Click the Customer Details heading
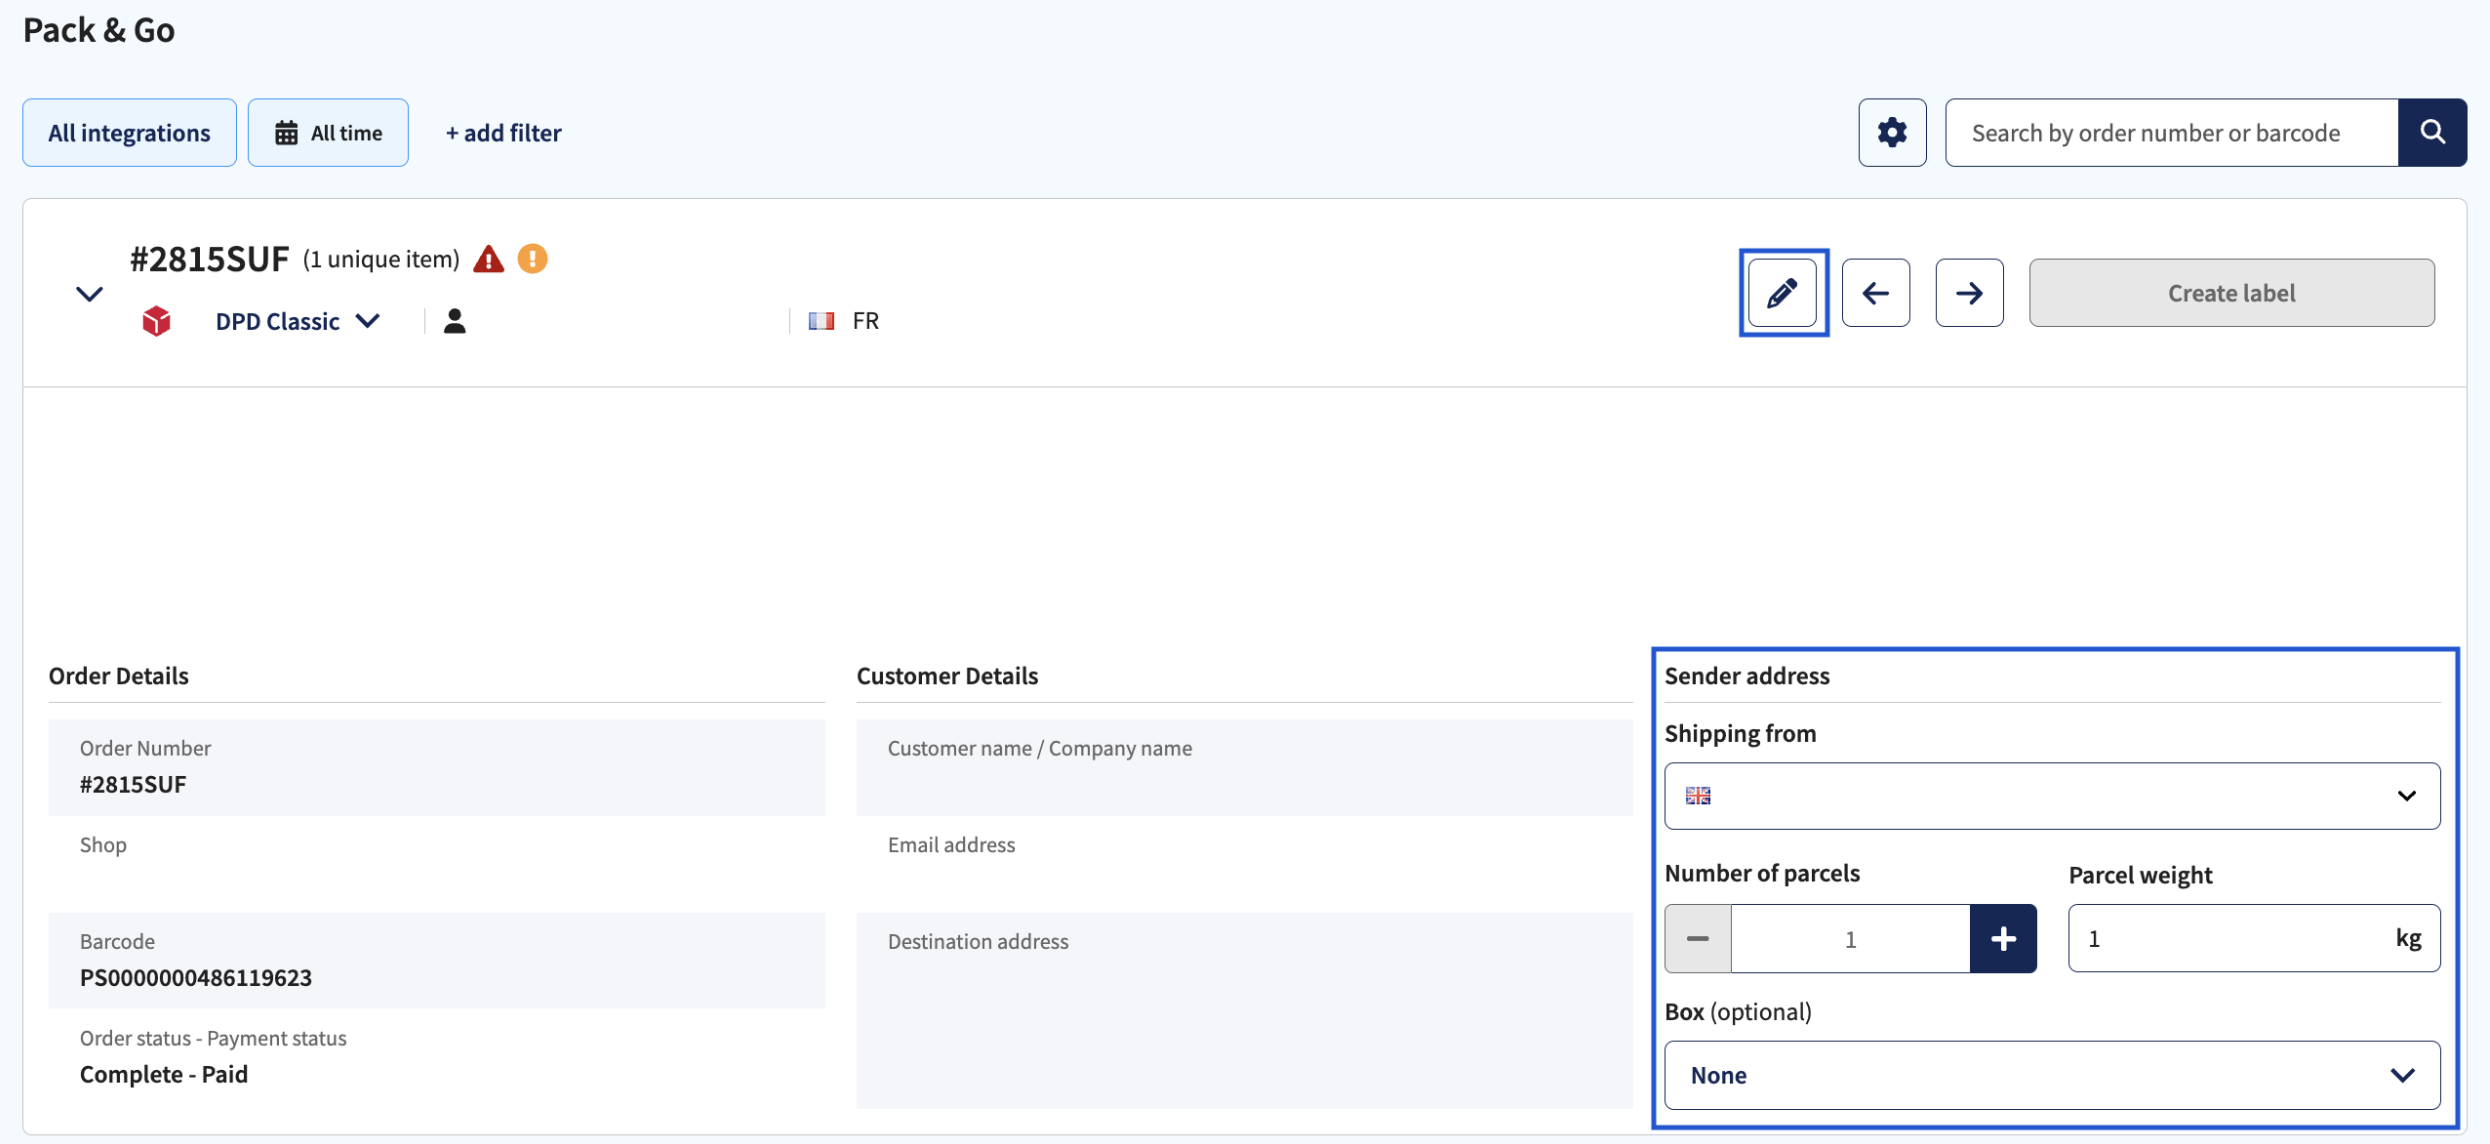 pyautogui.click(x=947, y=676)
